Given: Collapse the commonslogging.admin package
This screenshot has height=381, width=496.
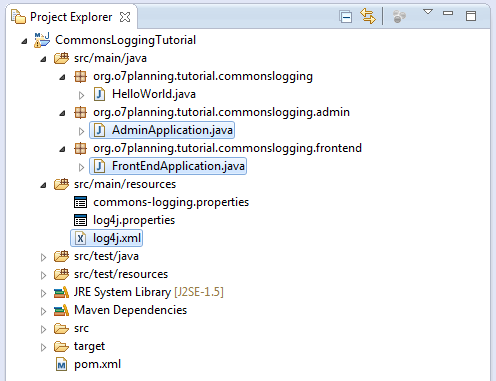Looking at the screenshot, I should (62, 114).
